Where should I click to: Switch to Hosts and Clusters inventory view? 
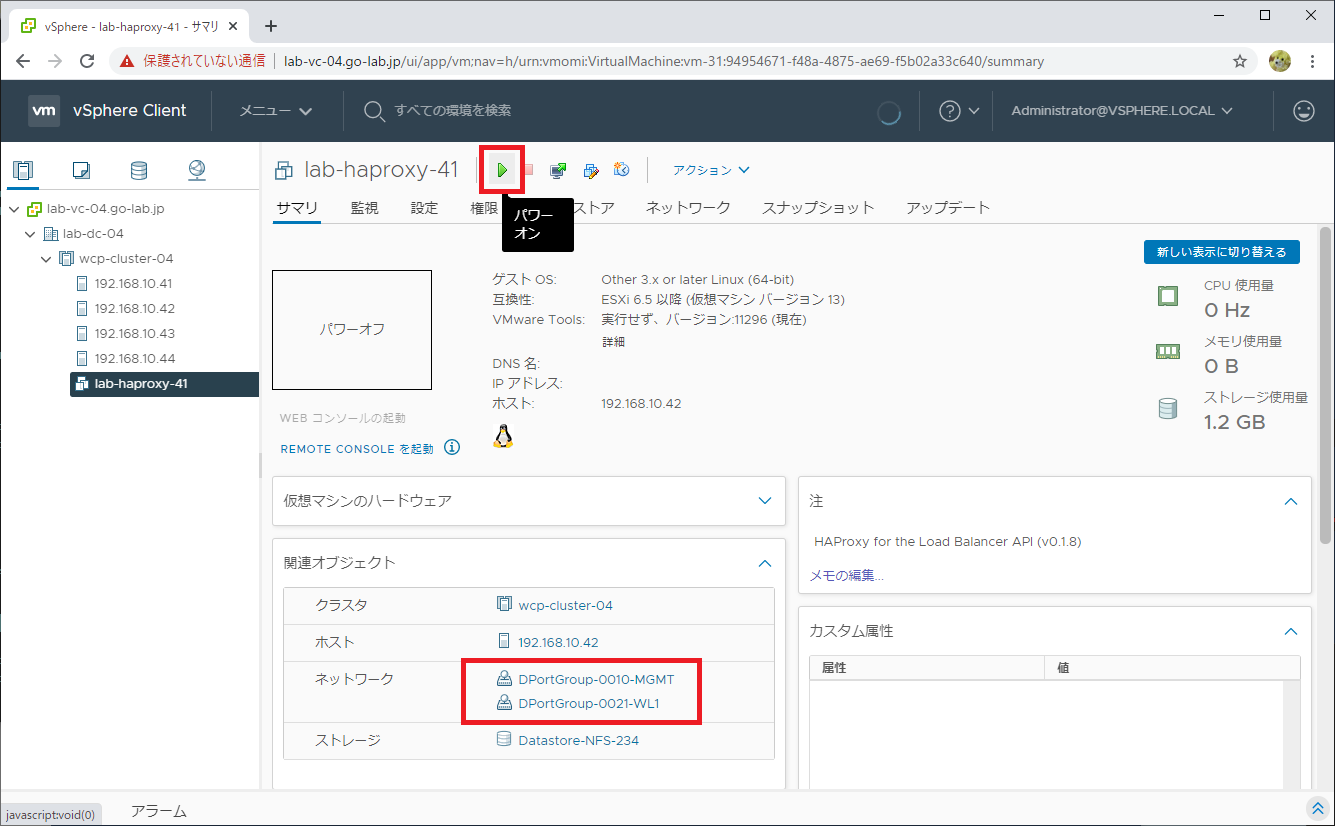pyautogui.click(x=23, y=170)
